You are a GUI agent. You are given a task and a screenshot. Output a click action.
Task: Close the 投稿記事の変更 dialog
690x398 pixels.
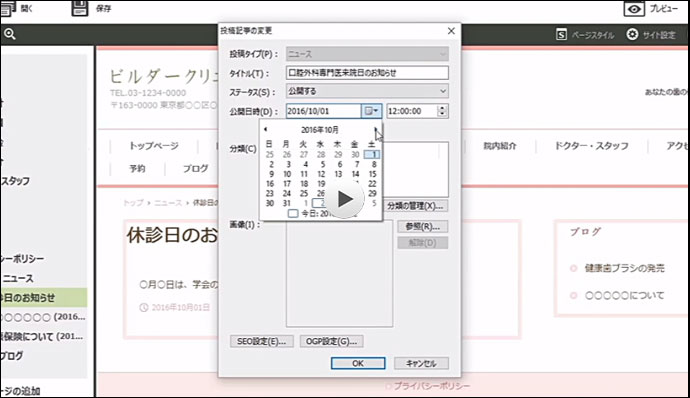pyautogui.click(x=451, y=31)
